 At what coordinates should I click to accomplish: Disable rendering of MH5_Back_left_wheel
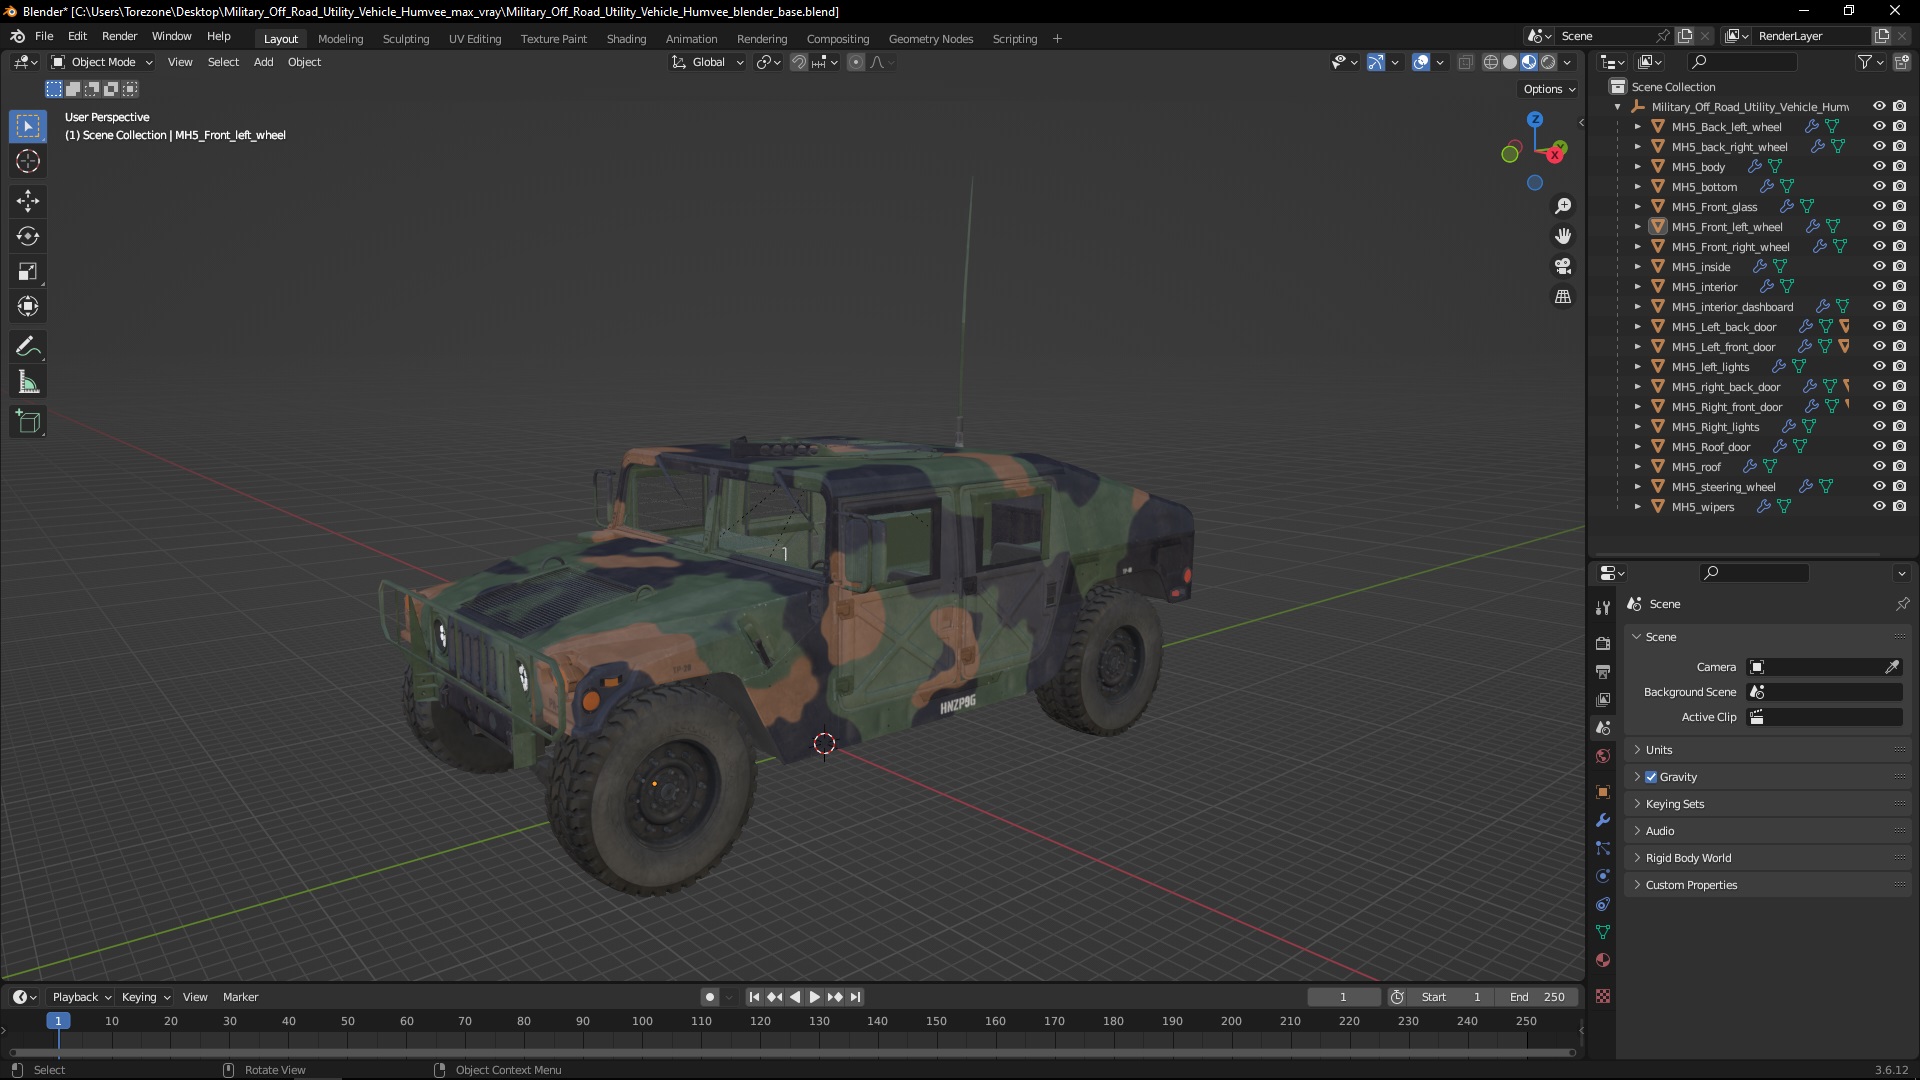pos(1899,126)
